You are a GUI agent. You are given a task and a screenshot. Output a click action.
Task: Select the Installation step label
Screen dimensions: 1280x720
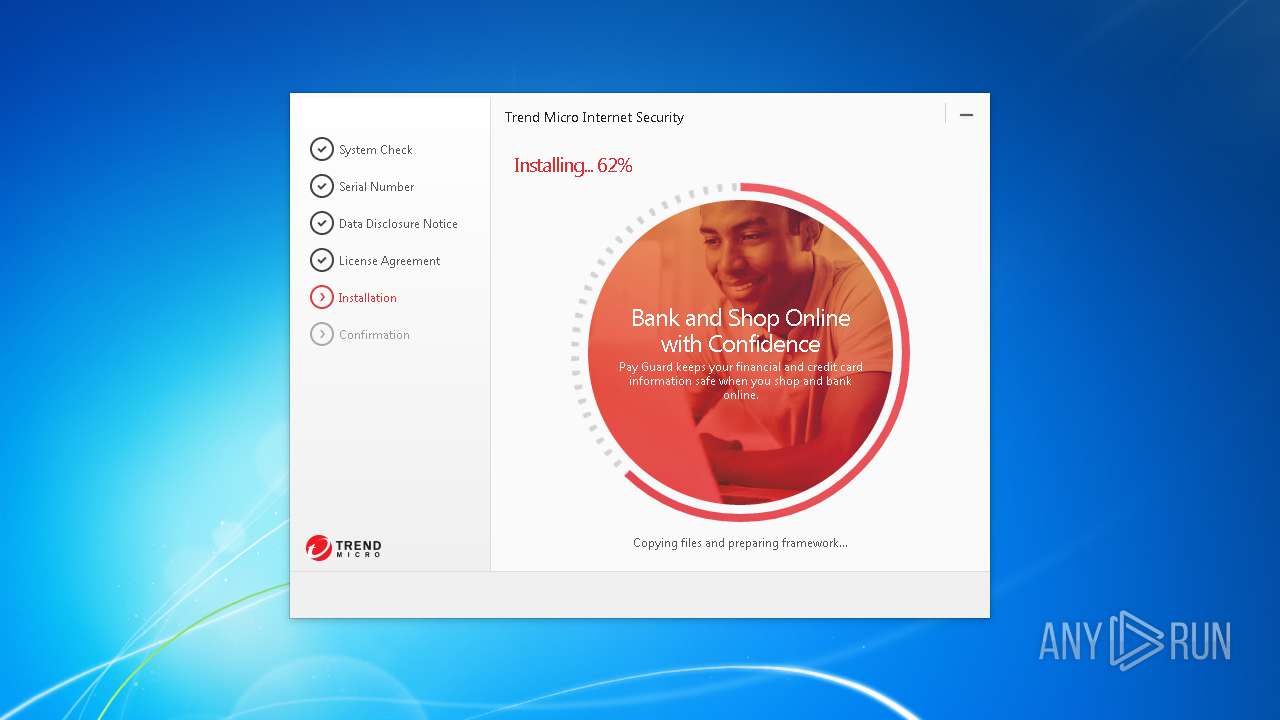[367, 298]
